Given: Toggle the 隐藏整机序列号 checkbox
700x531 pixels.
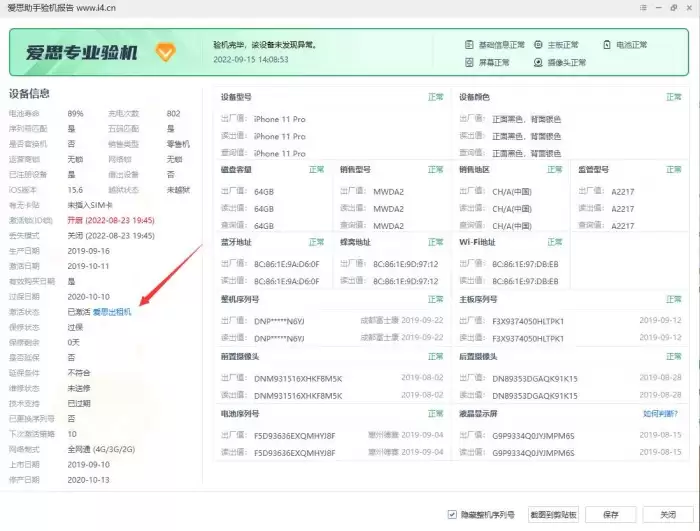Looking at the screenshot, I should (x=452, y=514).
